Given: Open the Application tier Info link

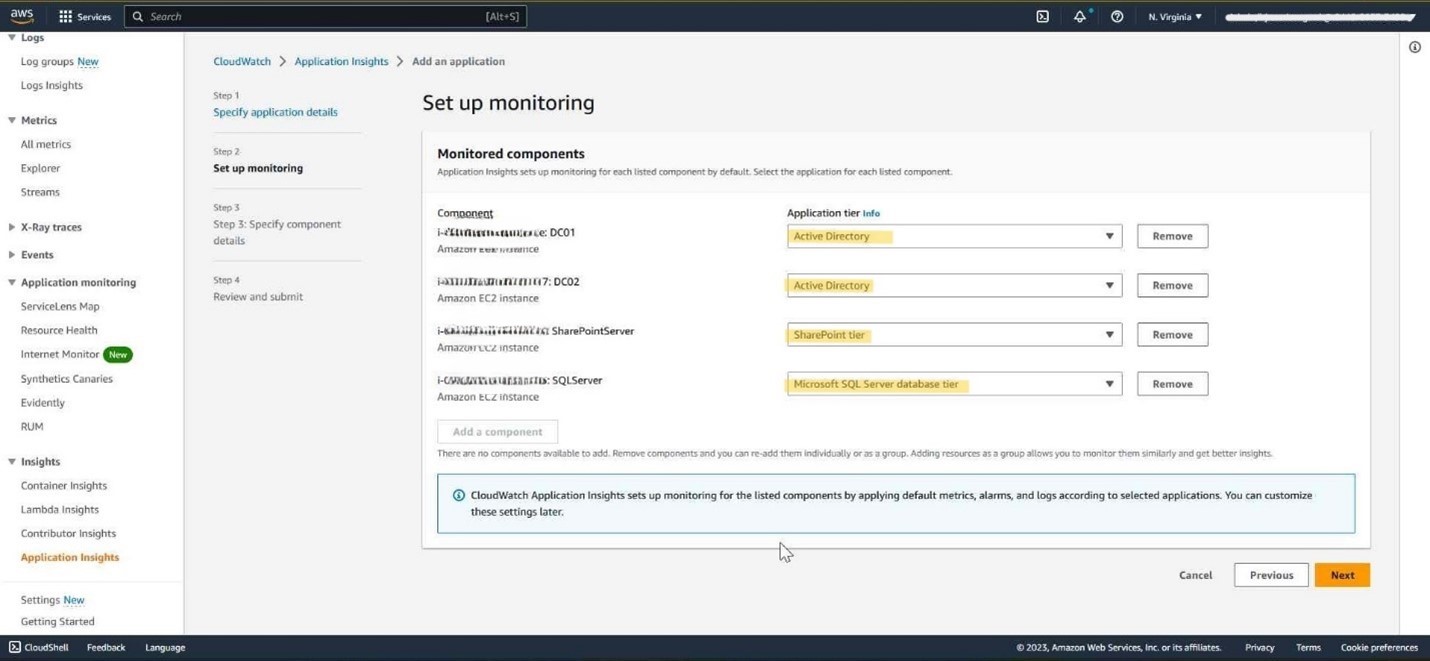Looking at the screenshot, I should click(871, 213).
